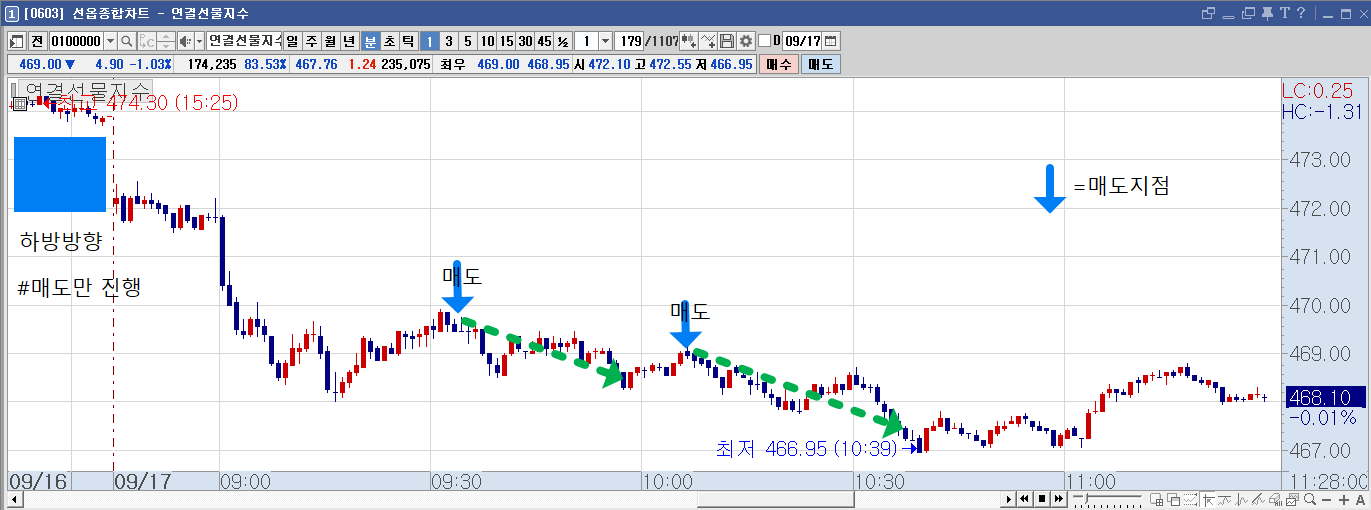Click the line-cross tool icon beside save
This screenshot has height=510, width=1371.
(x=707, y=41)
